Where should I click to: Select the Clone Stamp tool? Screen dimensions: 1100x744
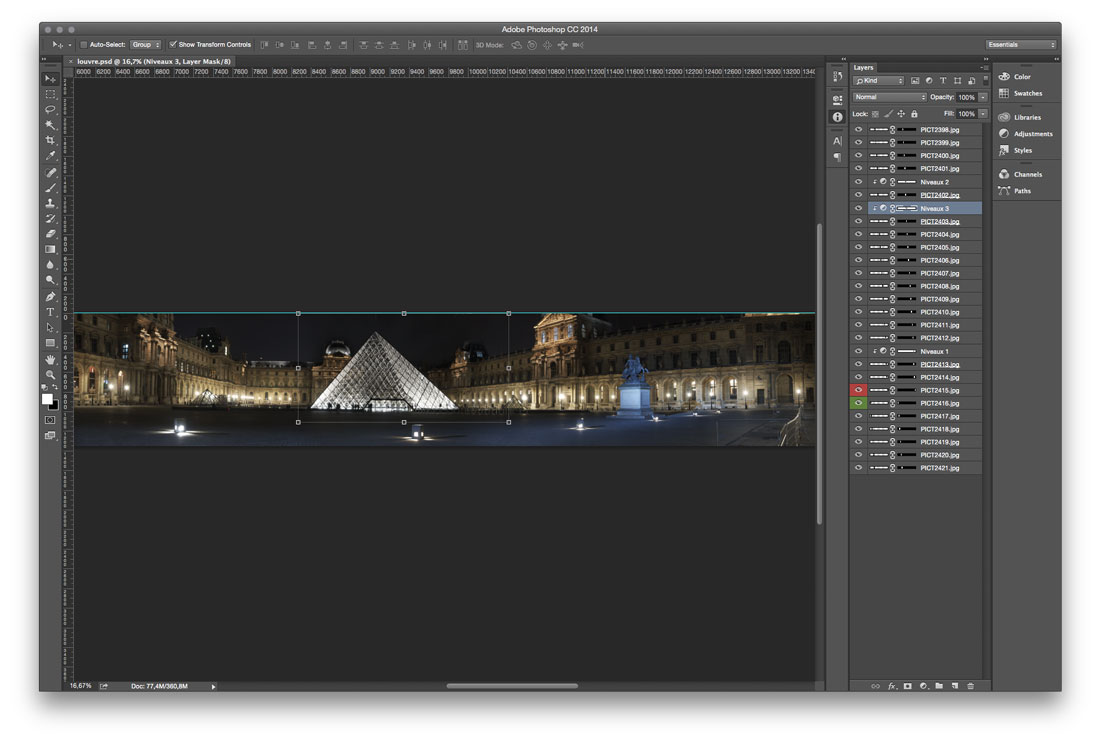50,203
